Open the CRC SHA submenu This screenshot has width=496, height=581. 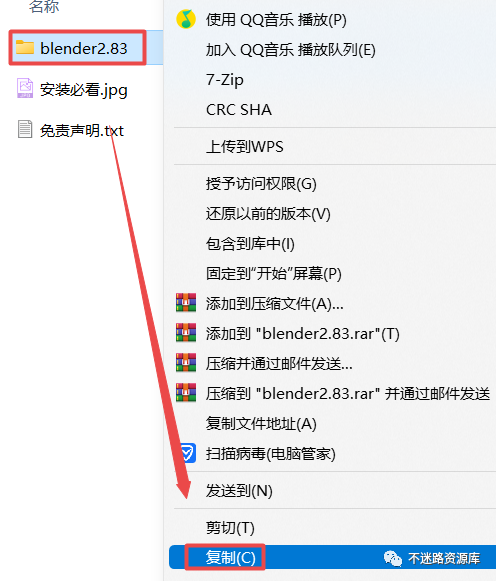click(x=239, y=110)
